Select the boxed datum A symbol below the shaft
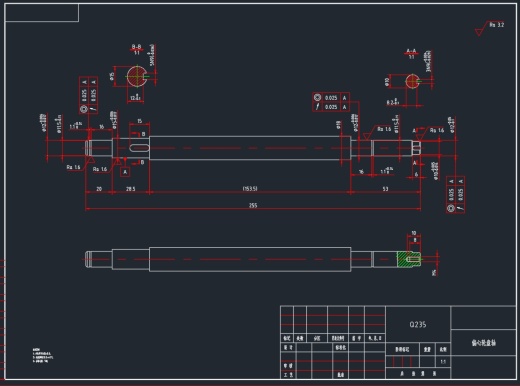 coord(125,172)
